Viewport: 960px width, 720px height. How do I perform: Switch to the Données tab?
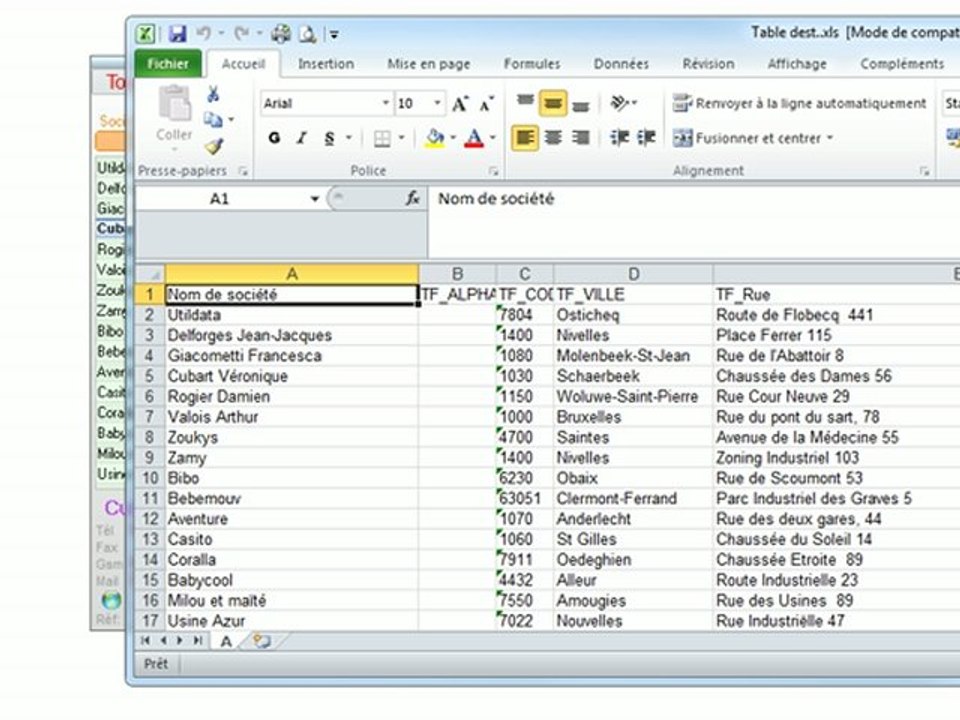621,64
